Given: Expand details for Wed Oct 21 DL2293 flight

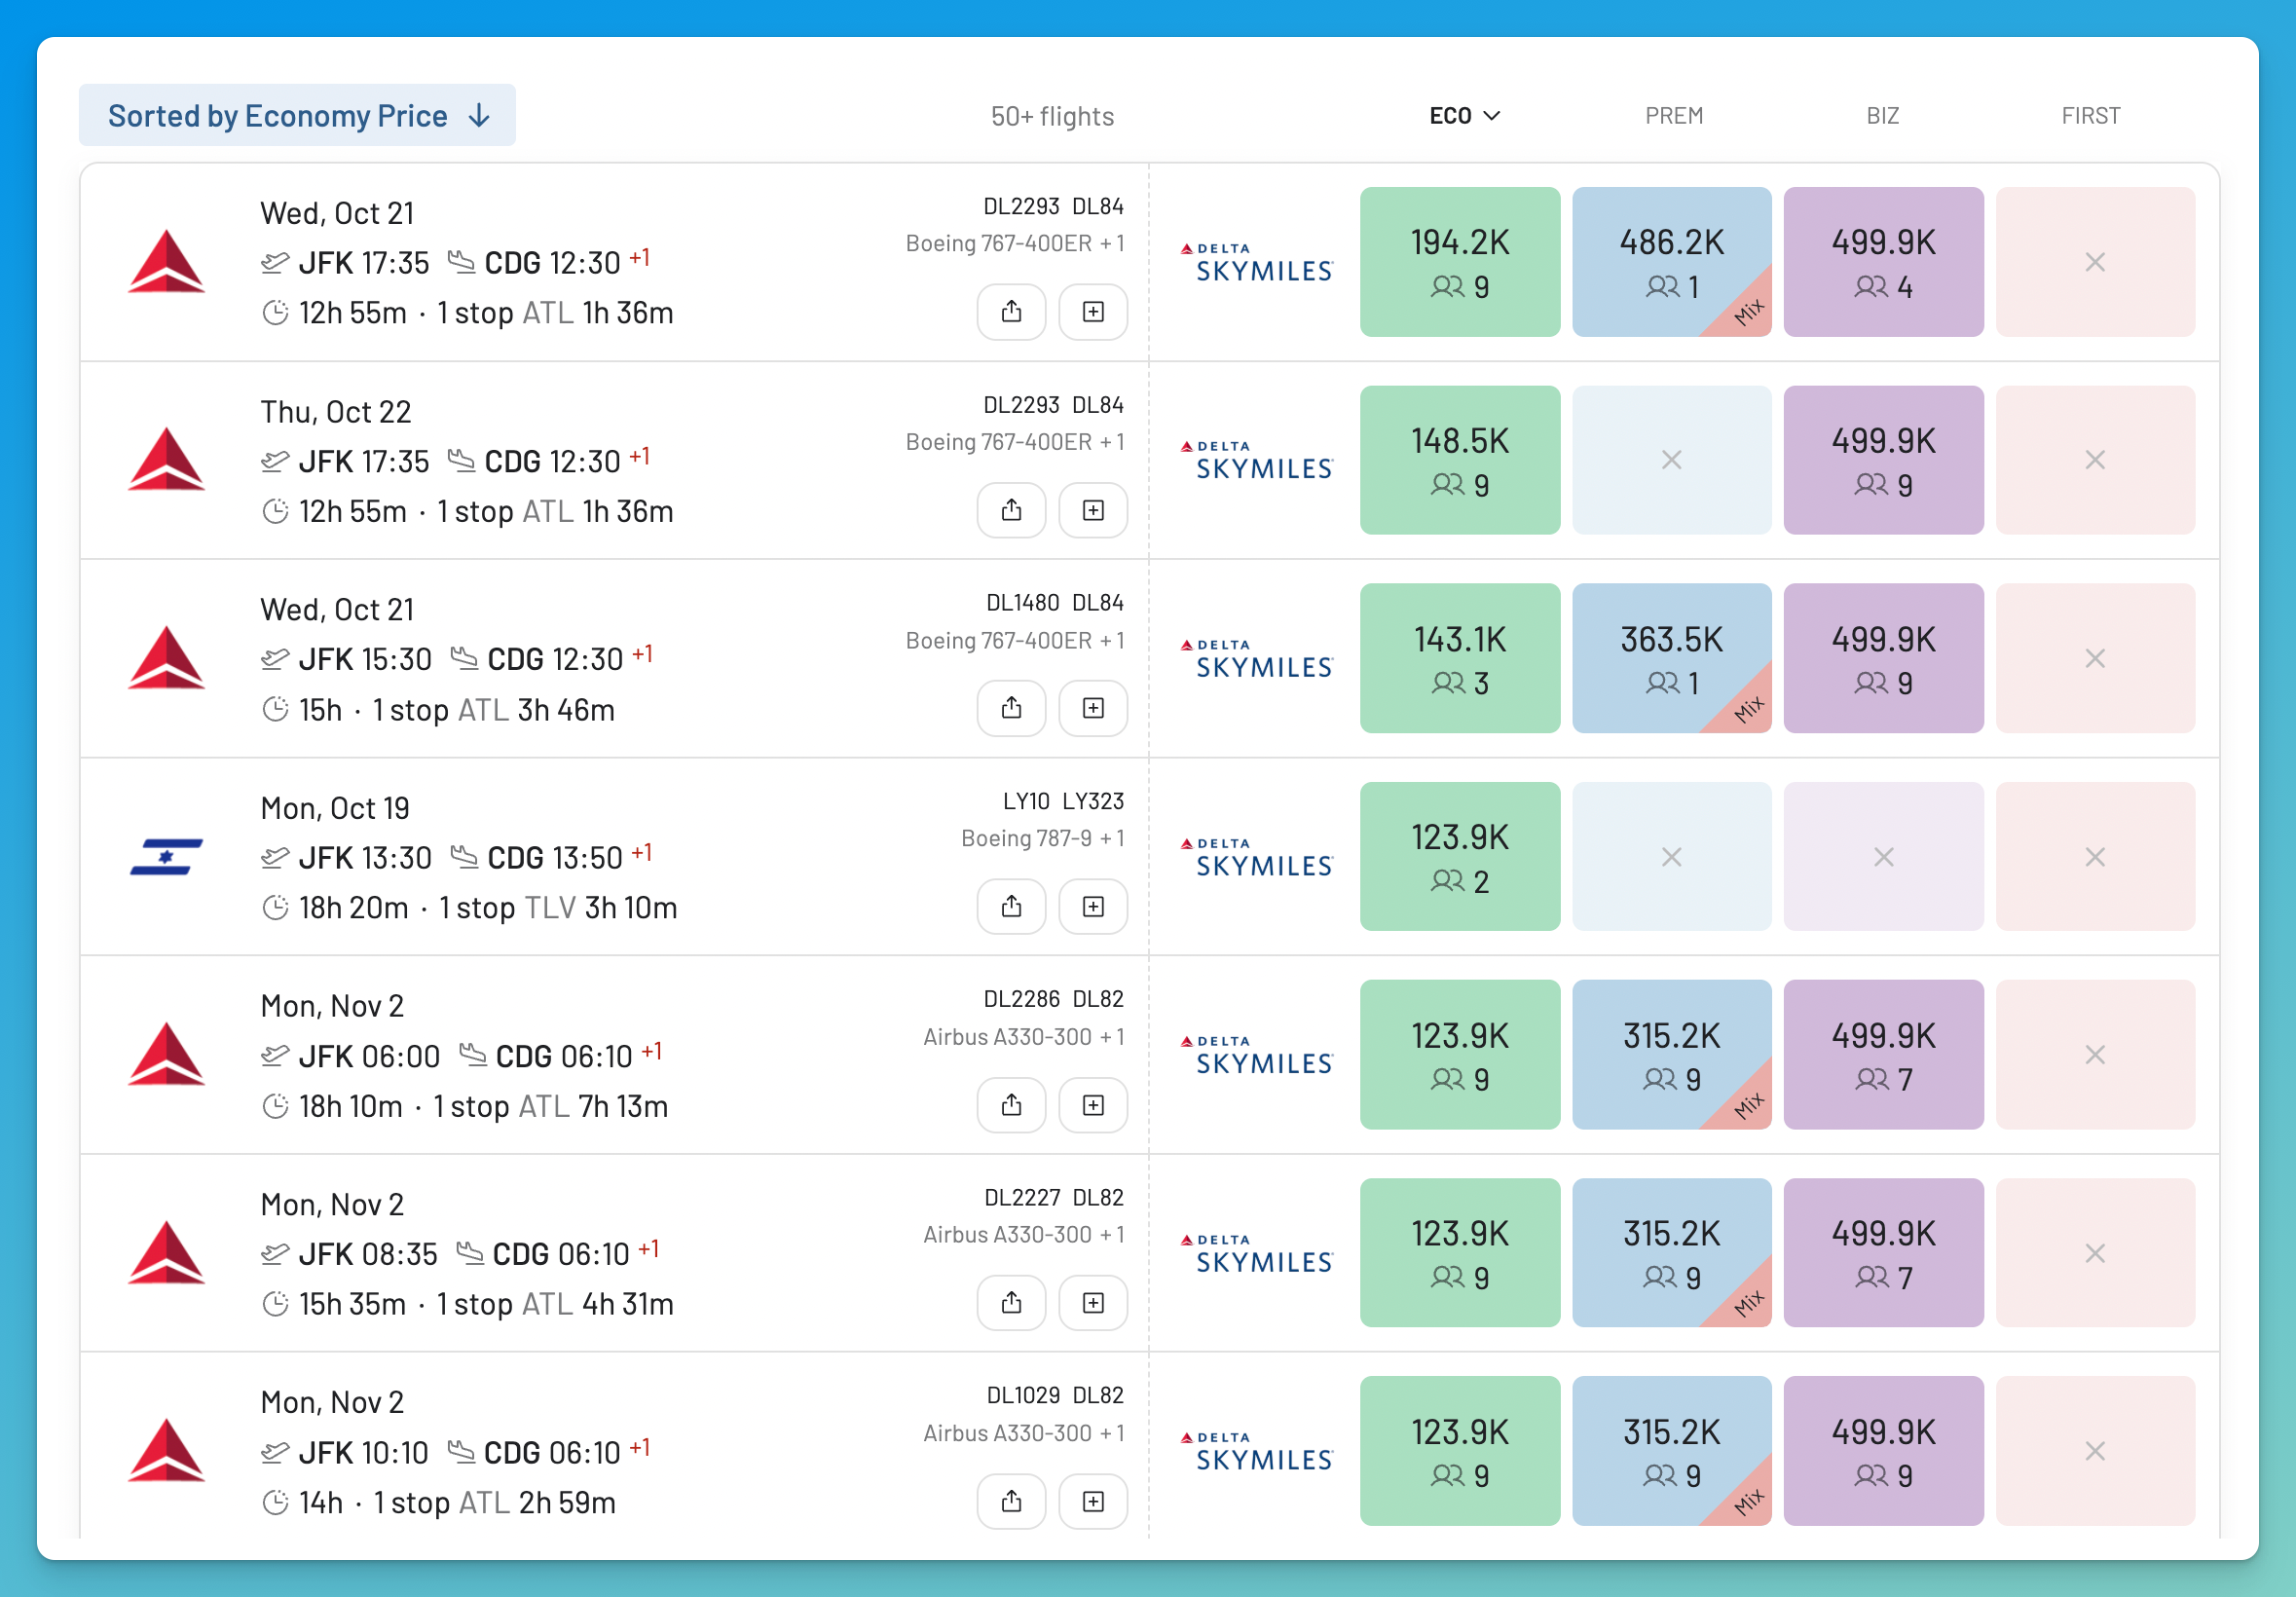Looking at the screenshot, I should pyautogui.click(x=1093, y=312).
